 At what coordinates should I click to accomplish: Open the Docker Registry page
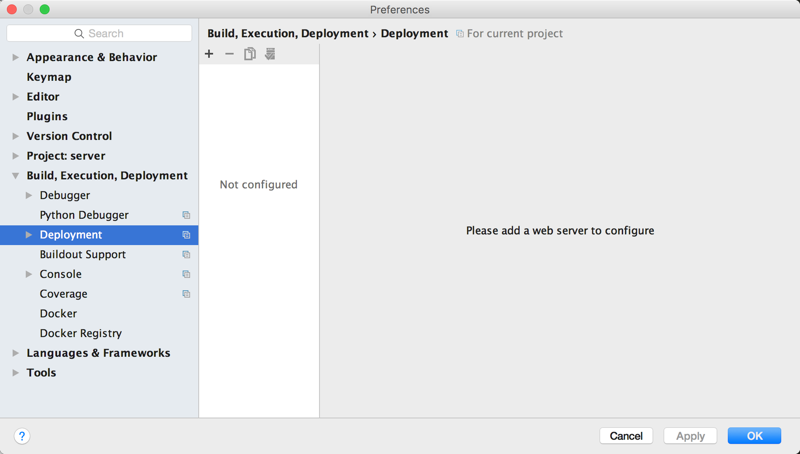click(80, 333)
